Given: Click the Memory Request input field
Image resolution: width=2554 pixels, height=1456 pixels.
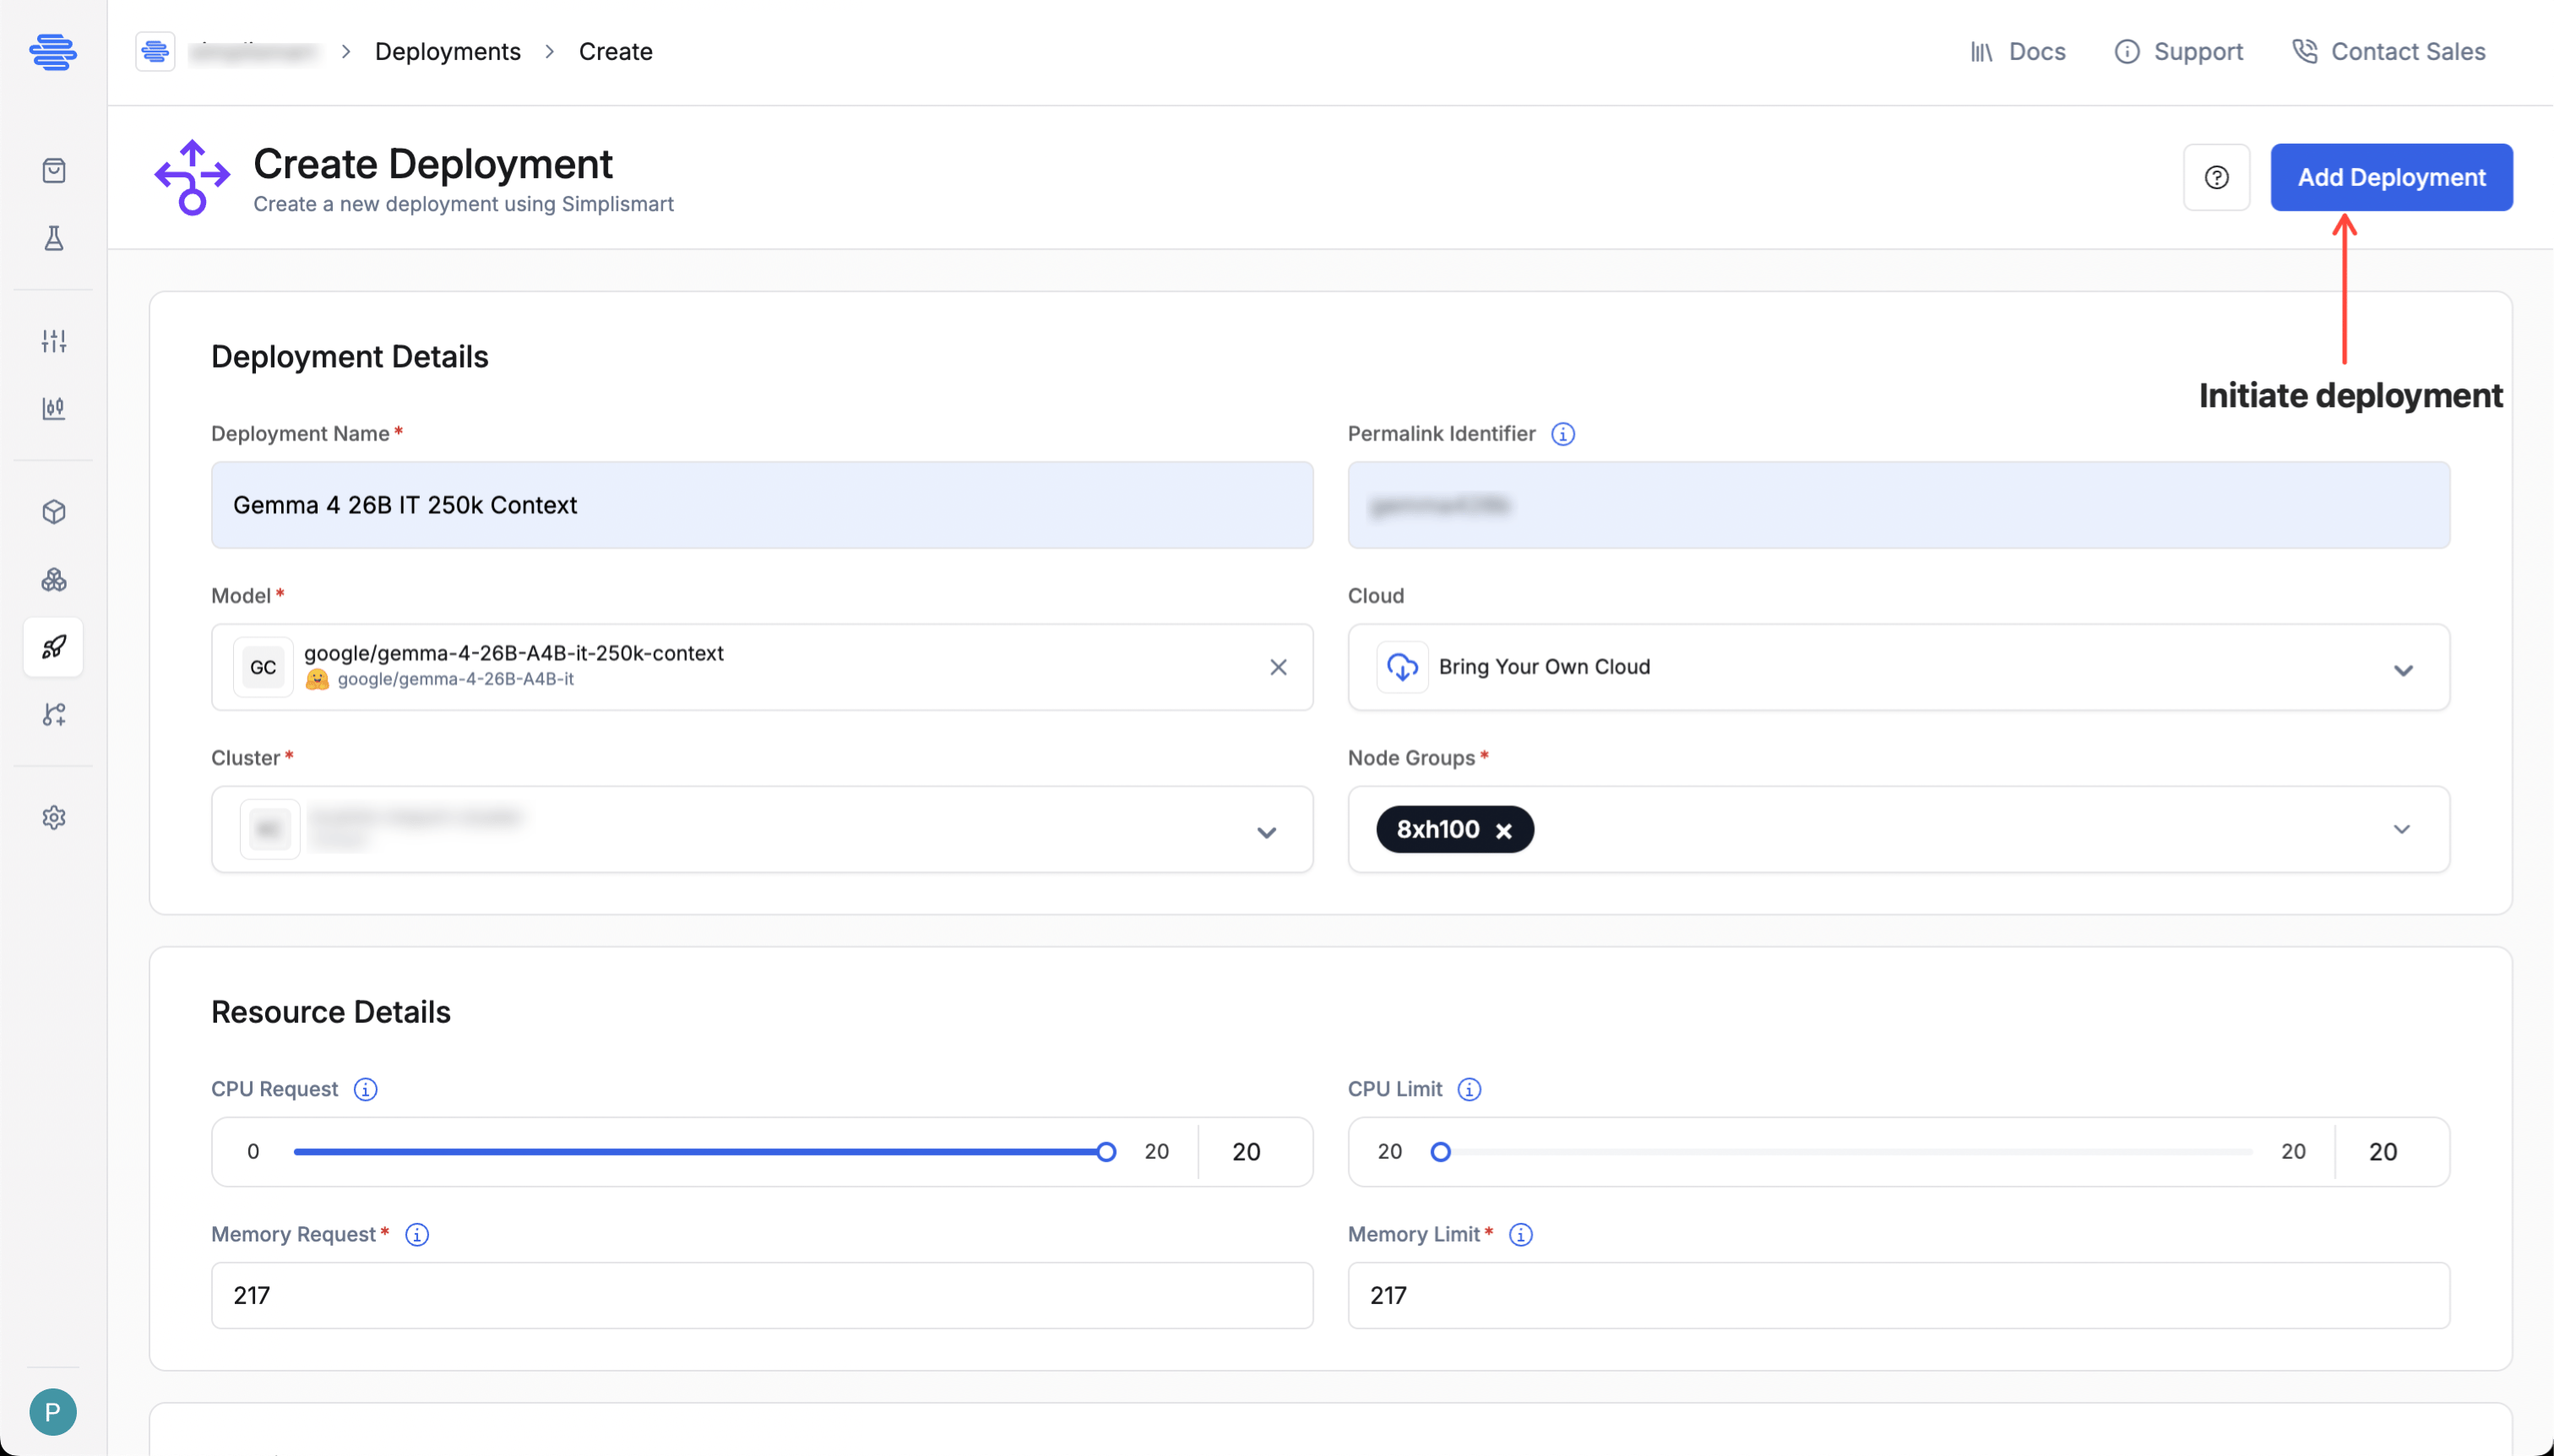Looking at the screenshot, I should click(x=762, y=1296).
